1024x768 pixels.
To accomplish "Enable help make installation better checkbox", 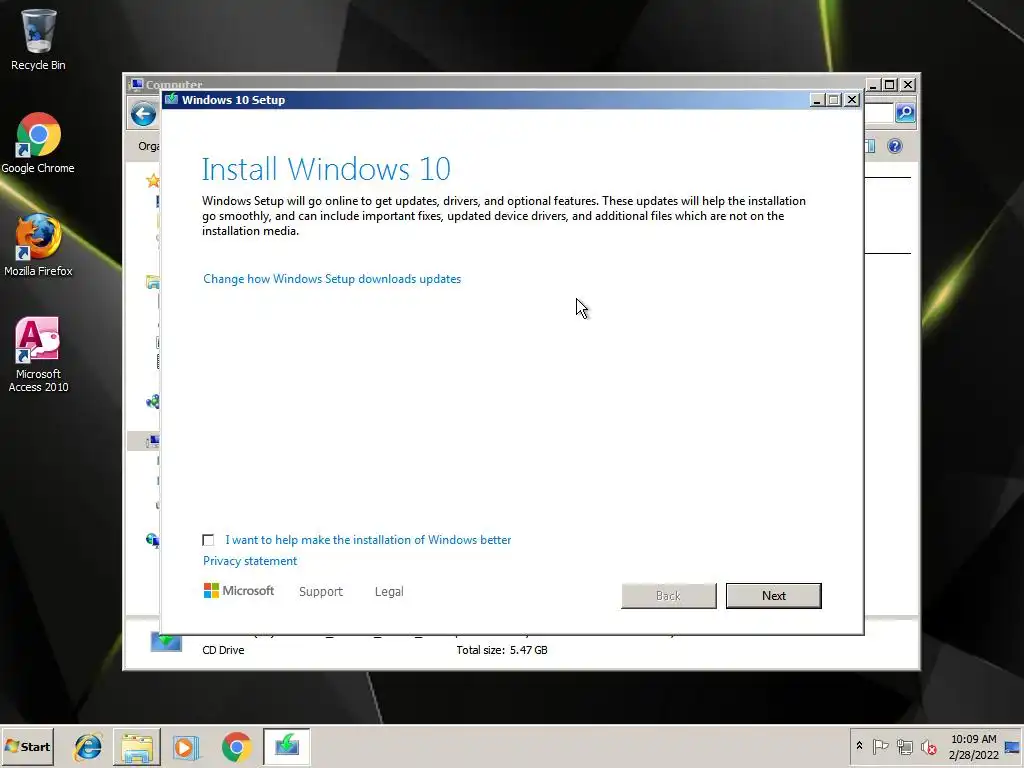I will tap(208, 540).
